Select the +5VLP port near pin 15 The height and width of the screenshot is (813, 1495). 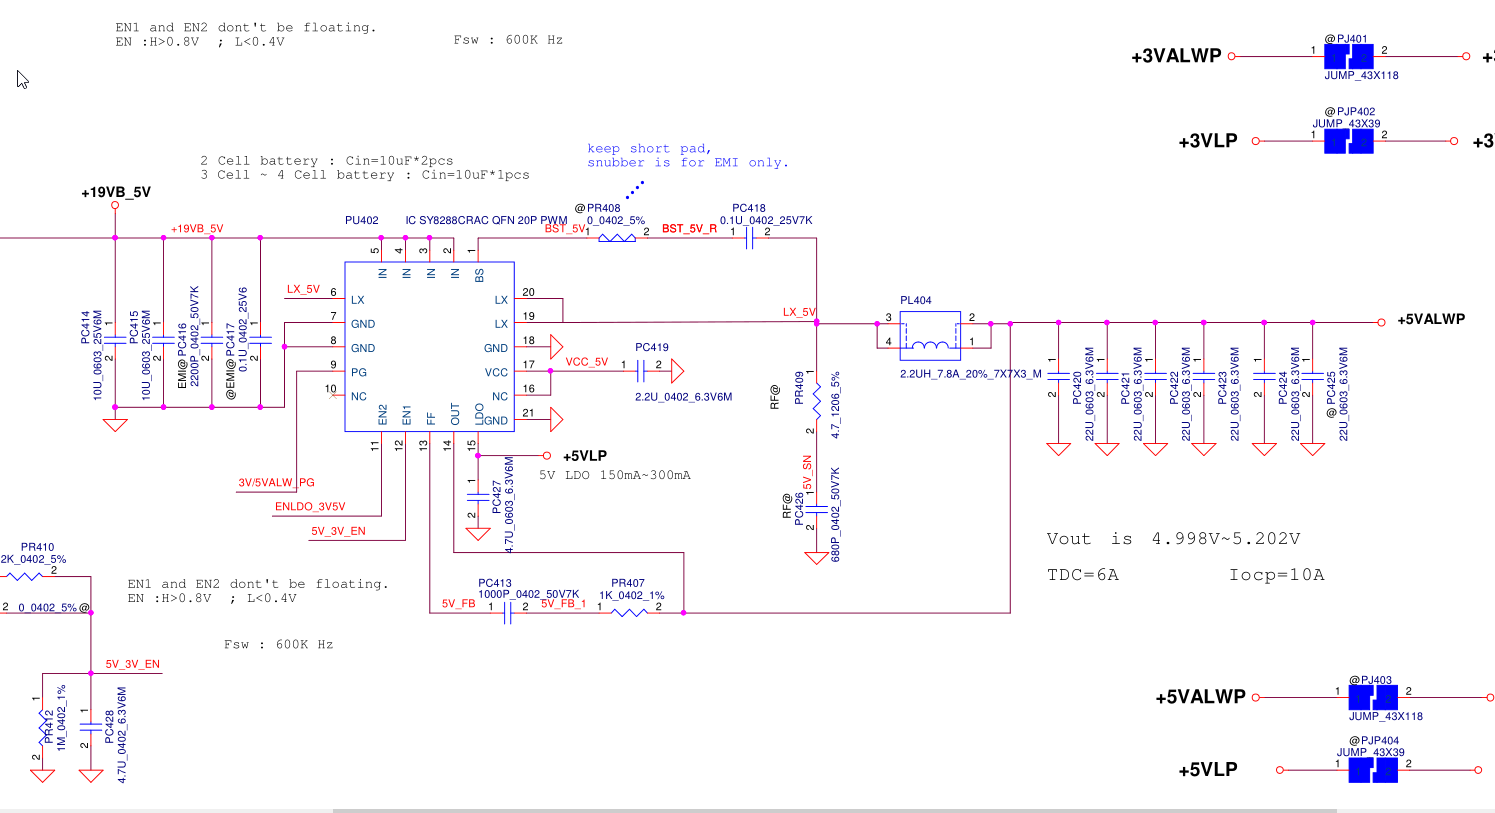pyautogui.click(x=585, y=456)
